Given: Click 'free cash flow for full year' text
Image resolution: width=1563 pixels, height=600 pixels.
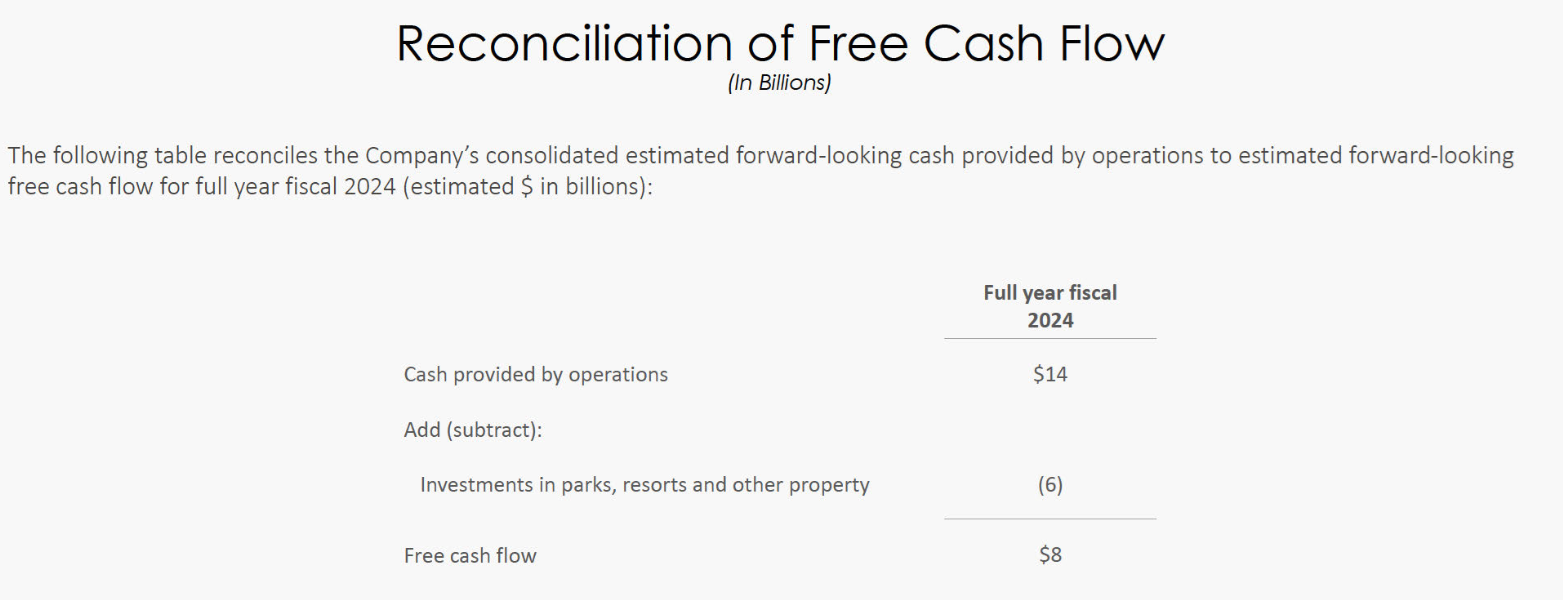Looking at the screenshot, I should click(136, 187).
